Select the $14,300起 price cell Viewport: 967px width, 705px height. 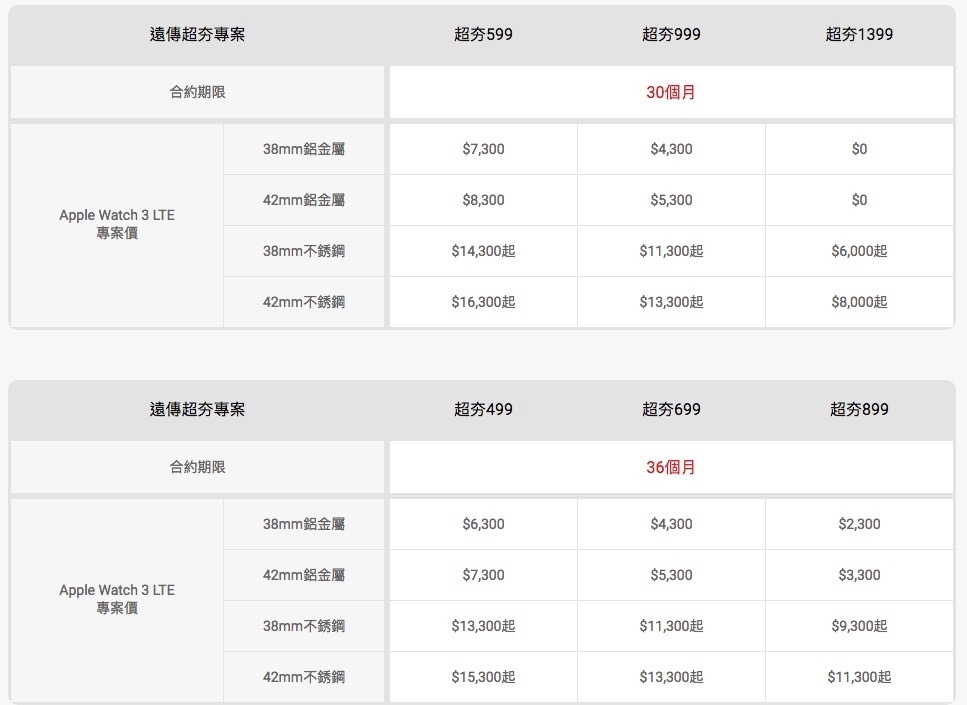pyautogui.click(x=483, y=251)
